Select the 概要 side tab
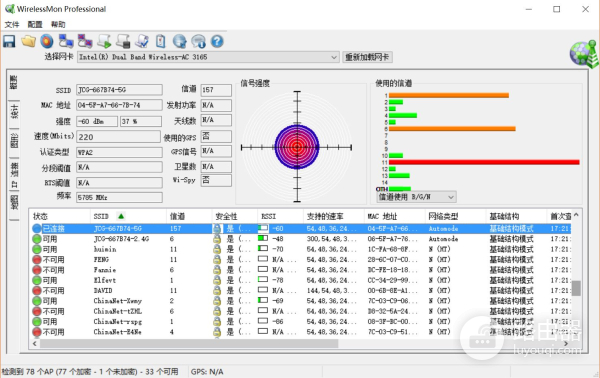 (x=14, y=82)
